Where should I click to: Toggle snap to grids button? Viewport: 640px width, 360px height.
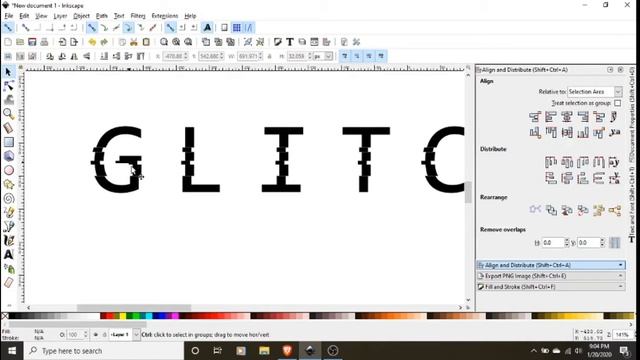tap(236, 28)
